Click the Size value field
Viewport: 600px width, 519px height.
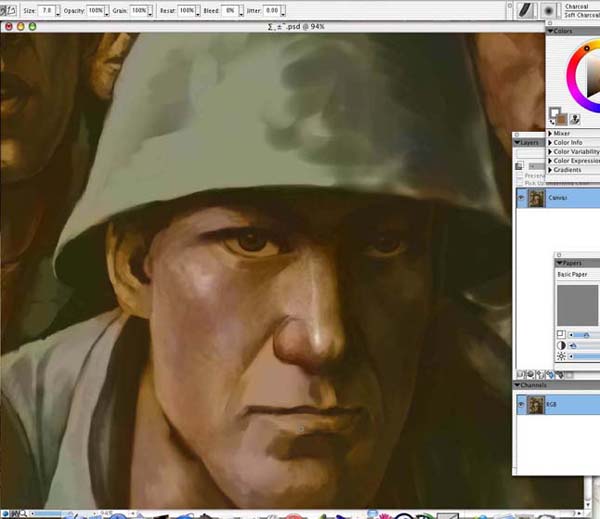(47, 10)
